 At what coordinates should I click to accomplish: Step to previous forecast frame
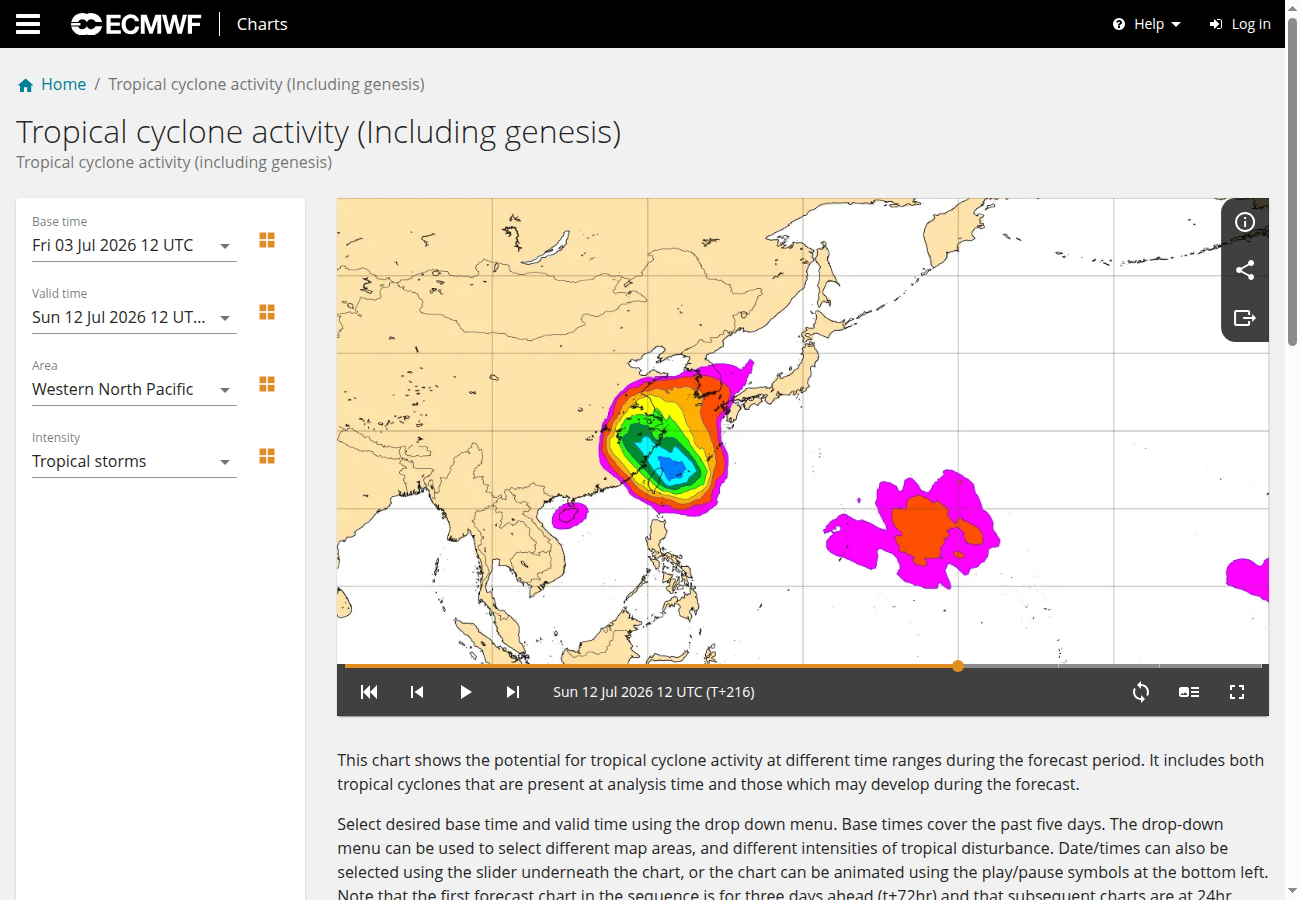pyautogui.click(x=417, y=692)
